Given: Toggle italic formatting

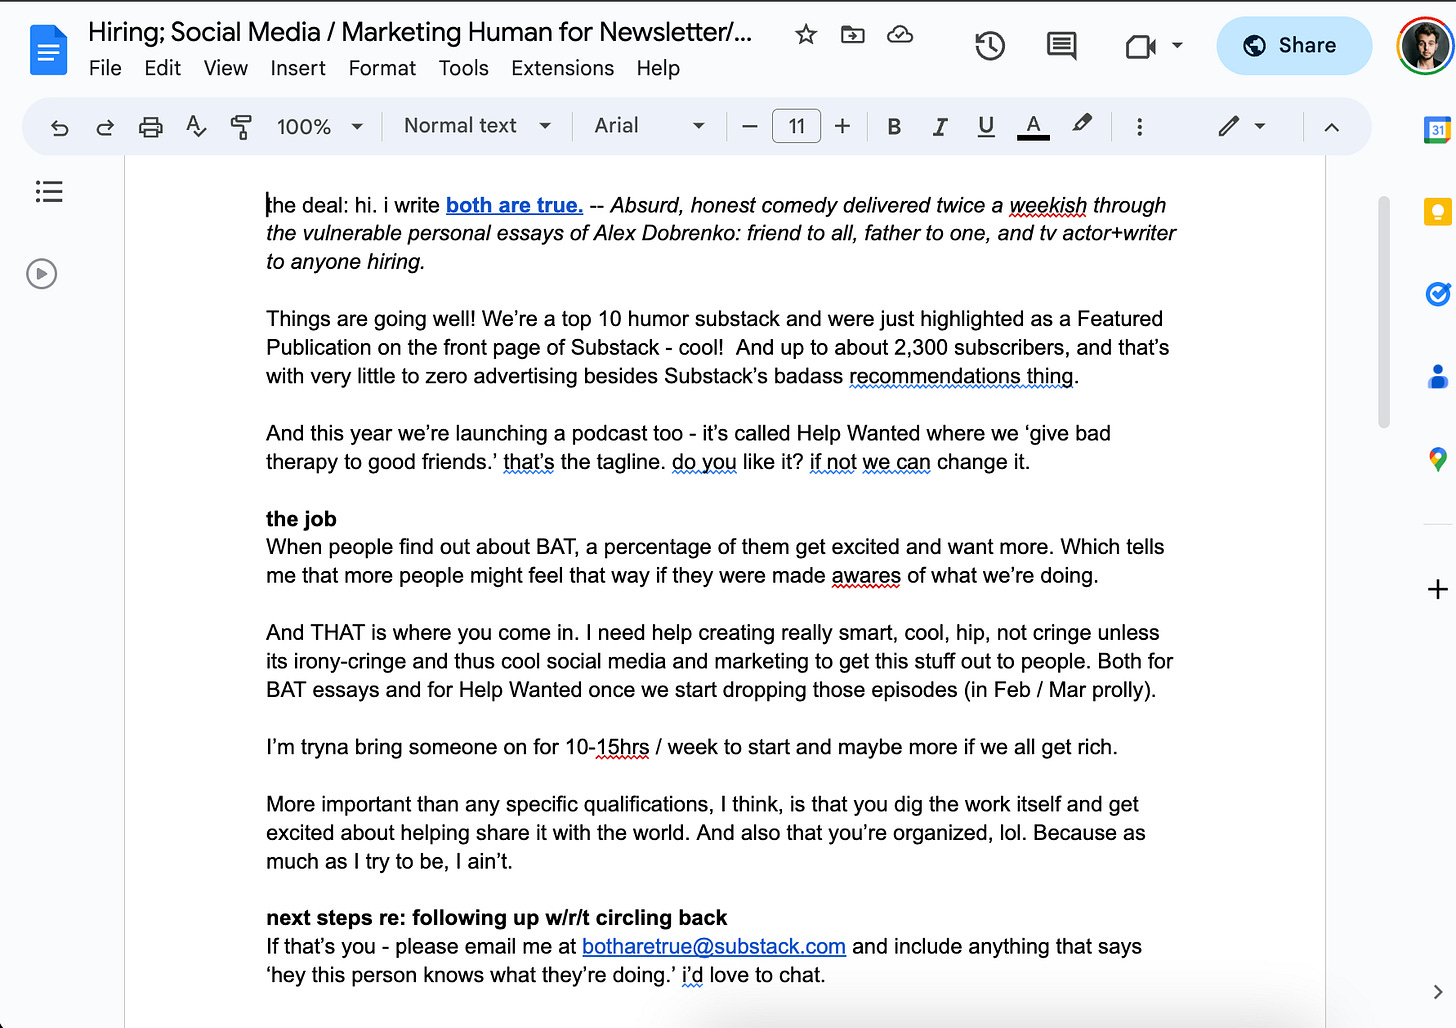Looking at the screenshot, I should [x=940, y=127].
